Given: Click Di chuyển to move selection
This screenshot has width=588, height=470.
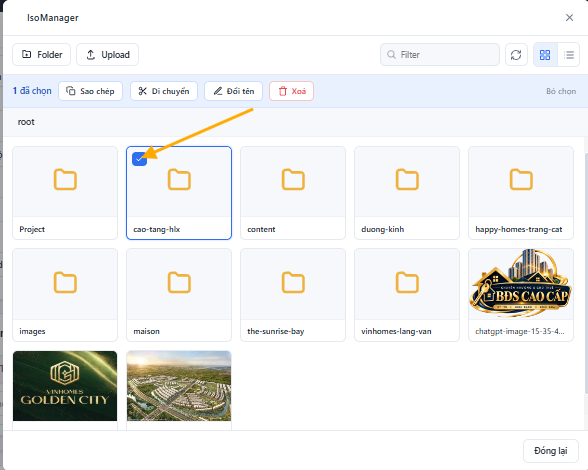Looking at the screenshot, I should (x=164, y=91).
